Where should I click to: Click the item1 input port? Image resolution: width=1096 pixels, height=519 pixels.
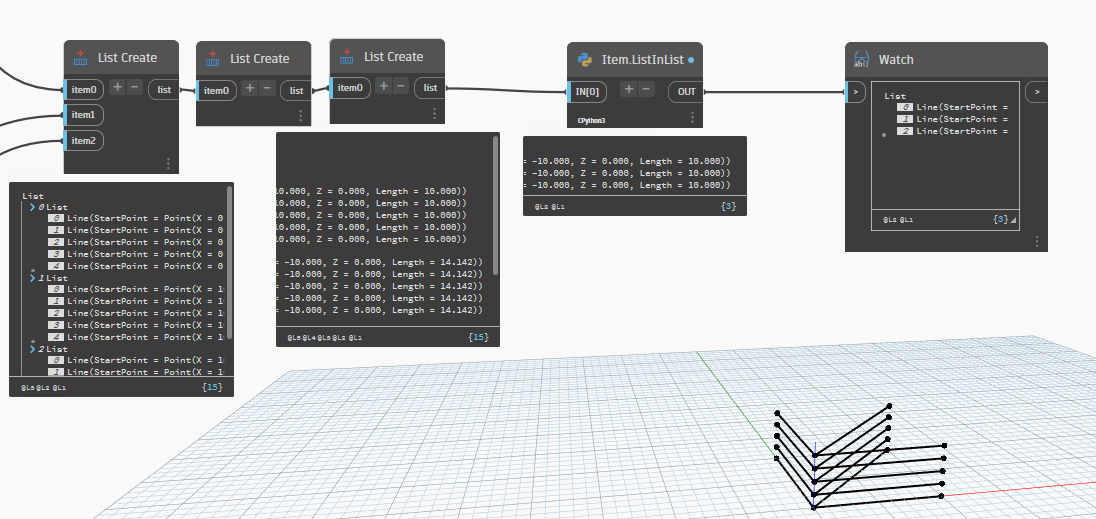[85, 114]
